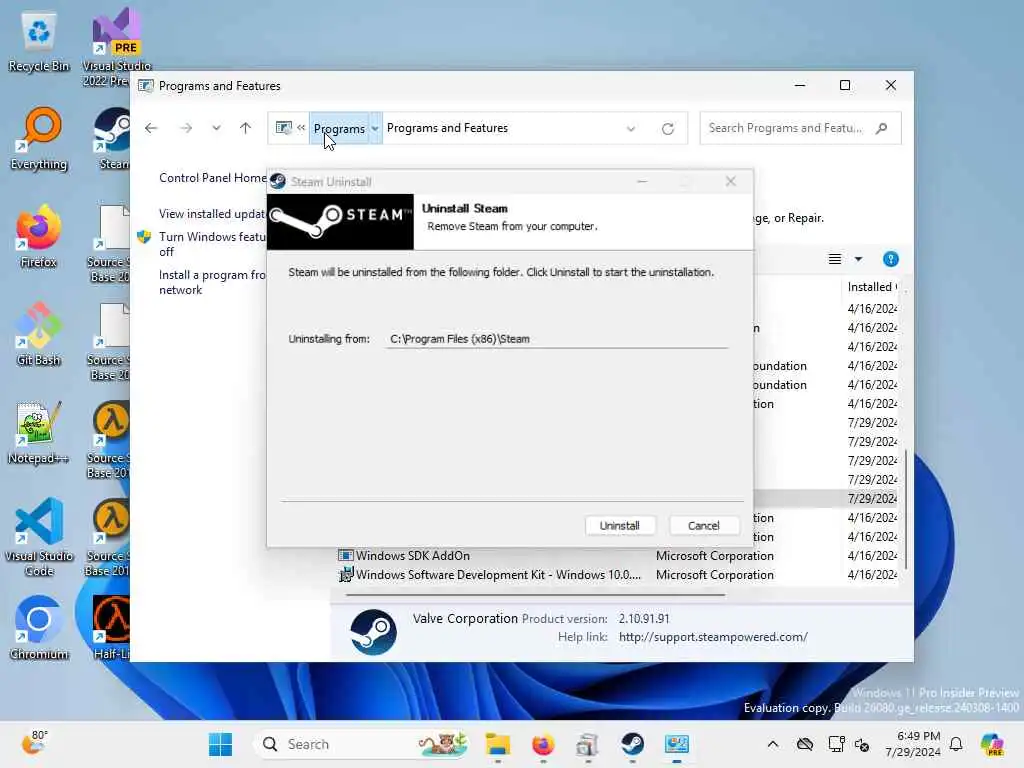Click the Programs breadcrumb
The height and width of the screenshot is (768, 1024).
[339, 129]
